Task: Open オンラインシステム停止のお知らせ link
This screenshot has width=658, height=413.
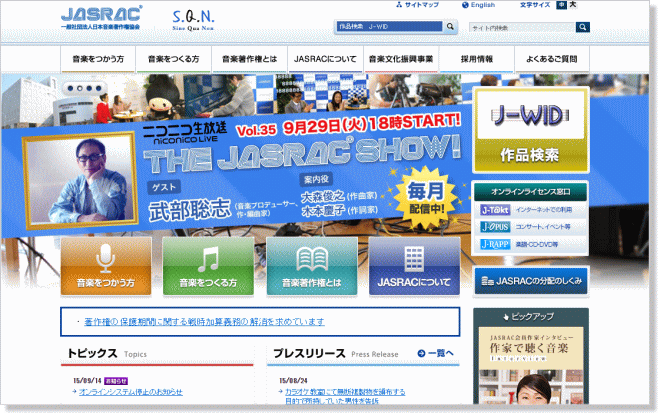Action: (x=131, y=392)
